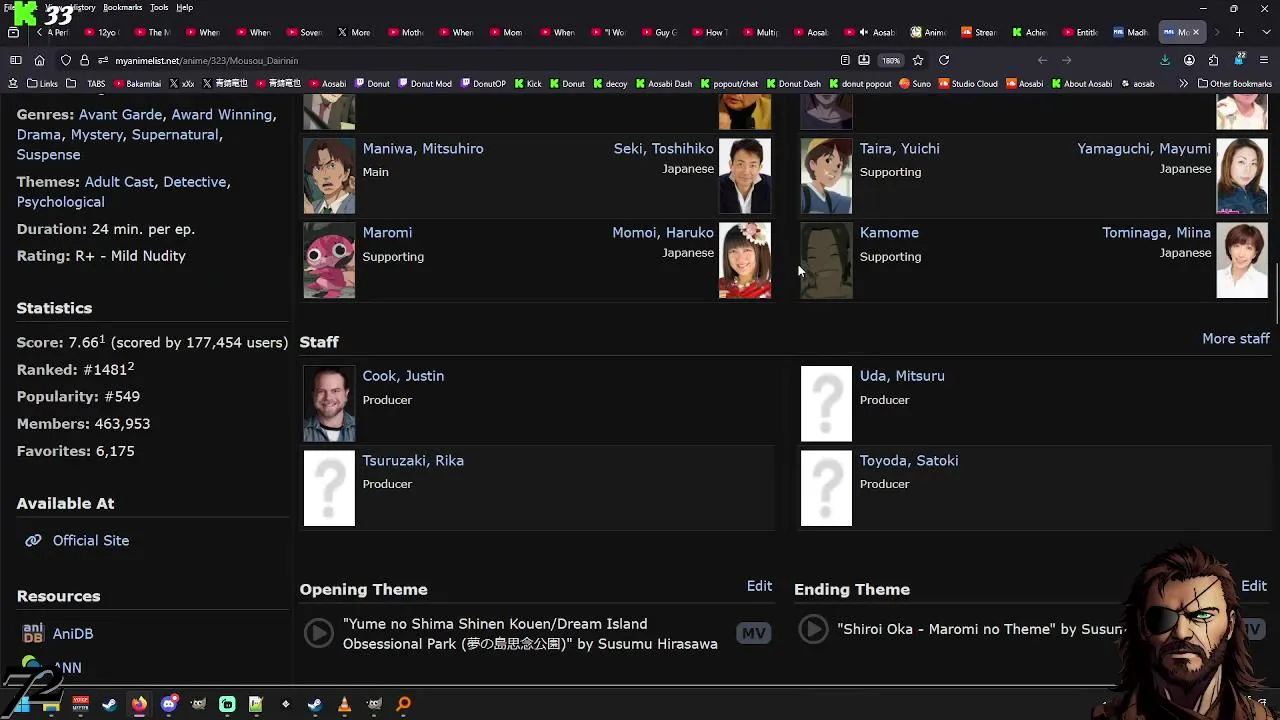Open Firefox application hamburger menu
1280x720 pixels.
(x=1263, y=60)
